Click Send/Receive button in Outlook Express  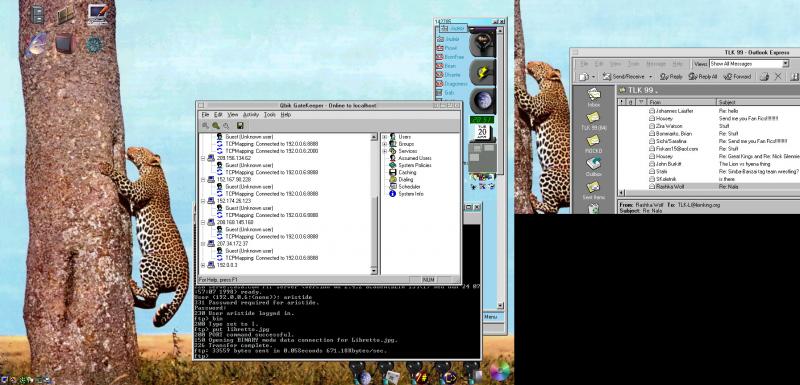[x=623, y=76]
